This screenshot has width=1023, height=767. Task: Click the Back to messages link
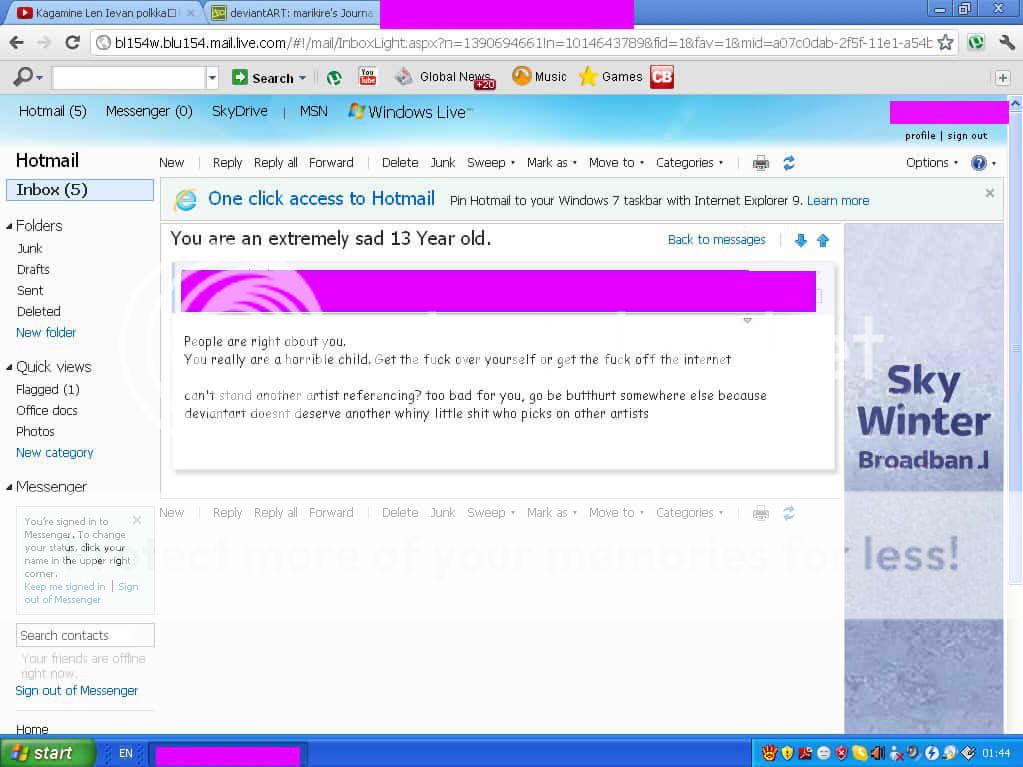(716, 240)
